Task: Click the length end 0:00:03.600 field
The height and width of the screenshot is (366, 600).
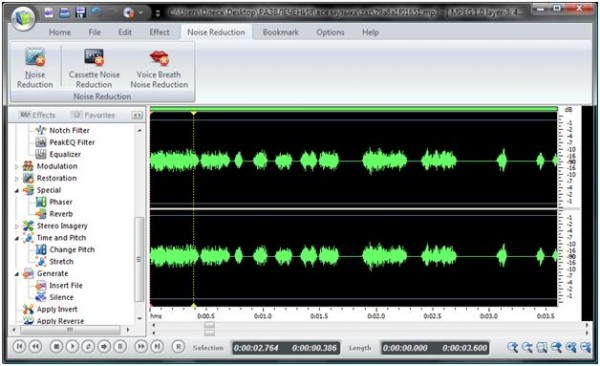Action: [x=465, y=348]
